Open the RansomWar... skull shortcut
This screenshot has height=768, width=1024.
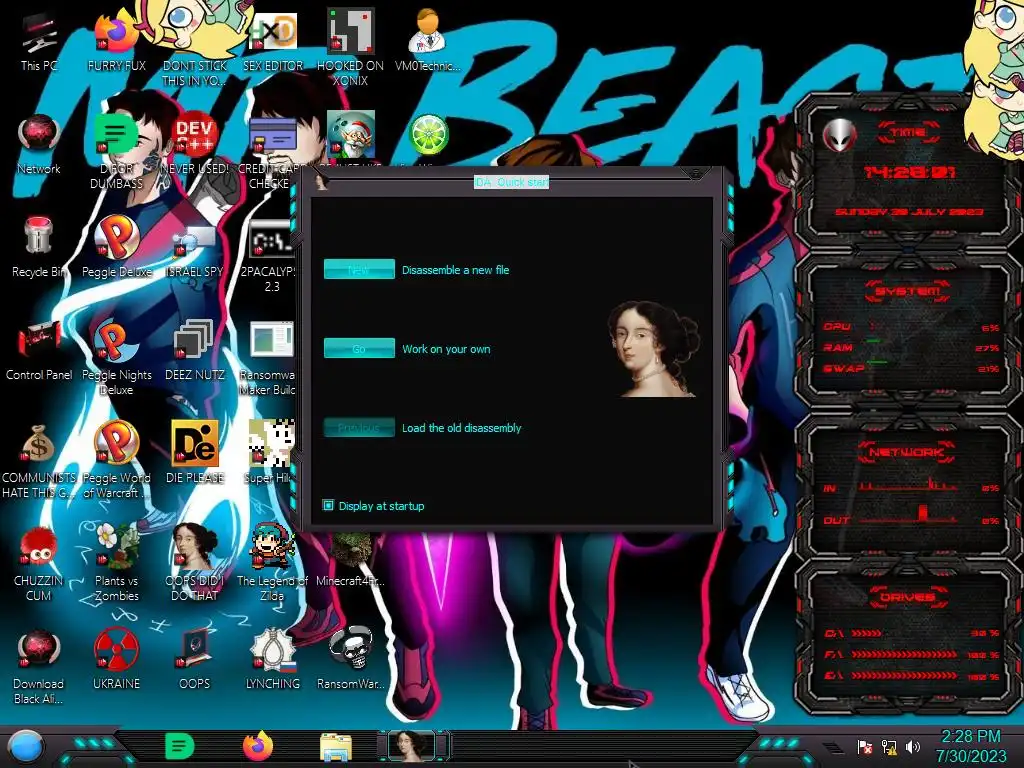pos(350,658)
